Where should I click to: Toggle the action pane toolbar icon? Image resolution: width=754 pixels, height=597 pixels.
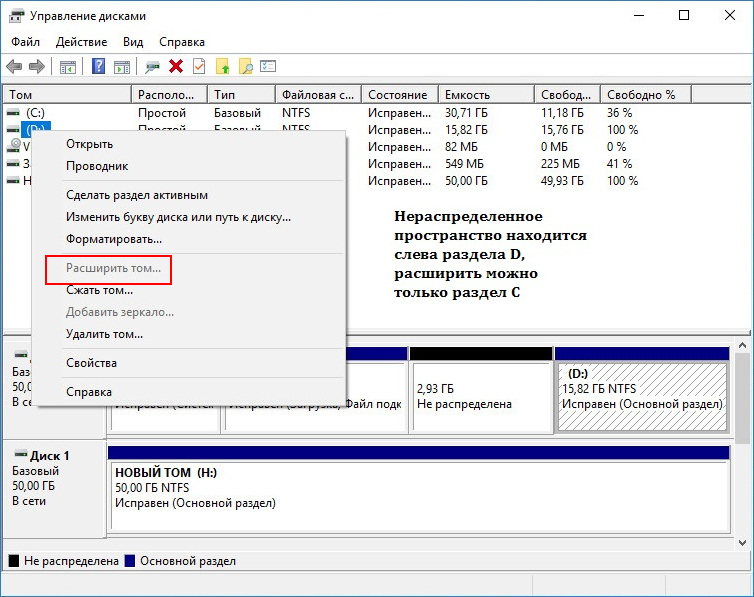(122, 67)
